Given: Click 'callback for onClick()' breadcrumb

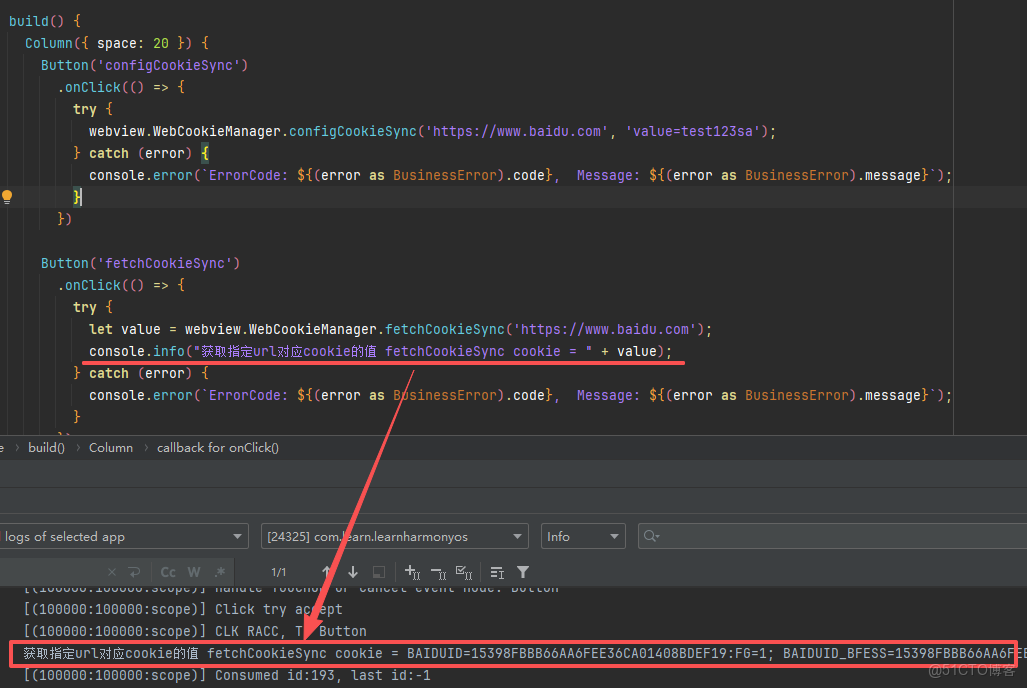Looking at the screenshot, I should click(217, 447).
